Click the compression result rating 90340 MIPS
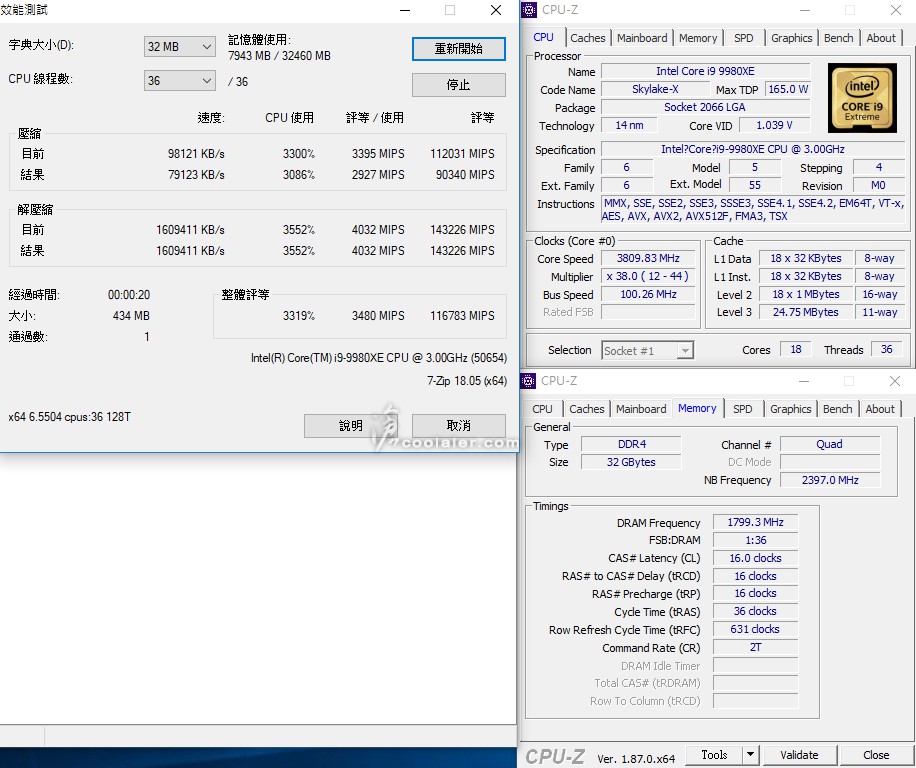 pos(465,175)
